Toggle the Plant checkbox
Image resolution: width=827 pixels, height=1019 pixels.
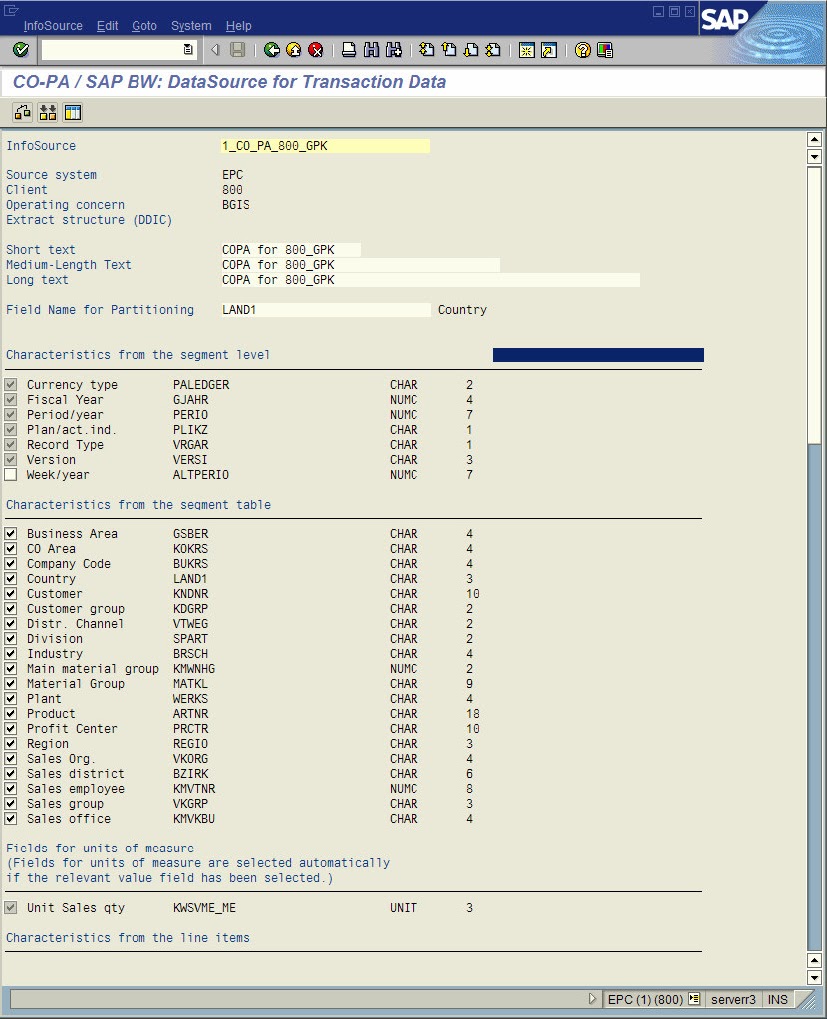pos(10,698)
